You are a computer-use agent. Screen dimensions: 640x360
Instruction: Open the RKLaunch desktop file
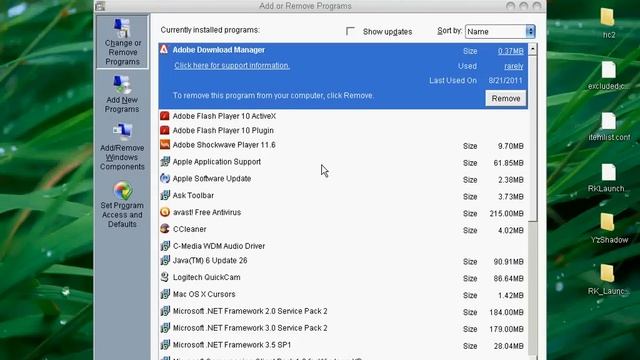(608, 178)
